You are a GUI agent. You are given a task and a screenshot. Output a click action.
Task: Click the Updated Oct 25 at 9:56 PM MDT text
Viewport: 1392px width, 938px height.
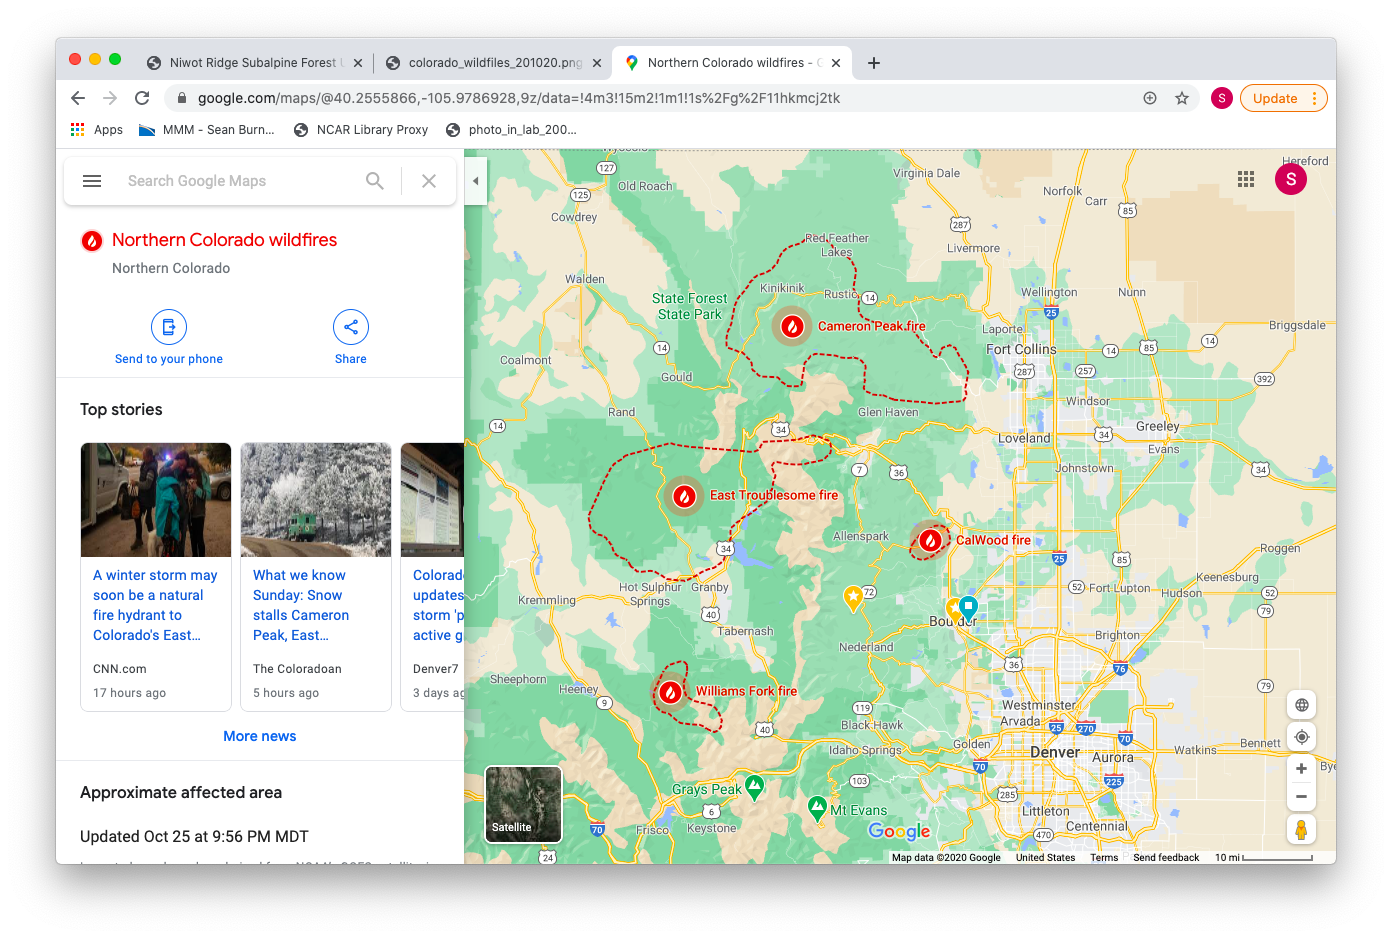point(194,836)
